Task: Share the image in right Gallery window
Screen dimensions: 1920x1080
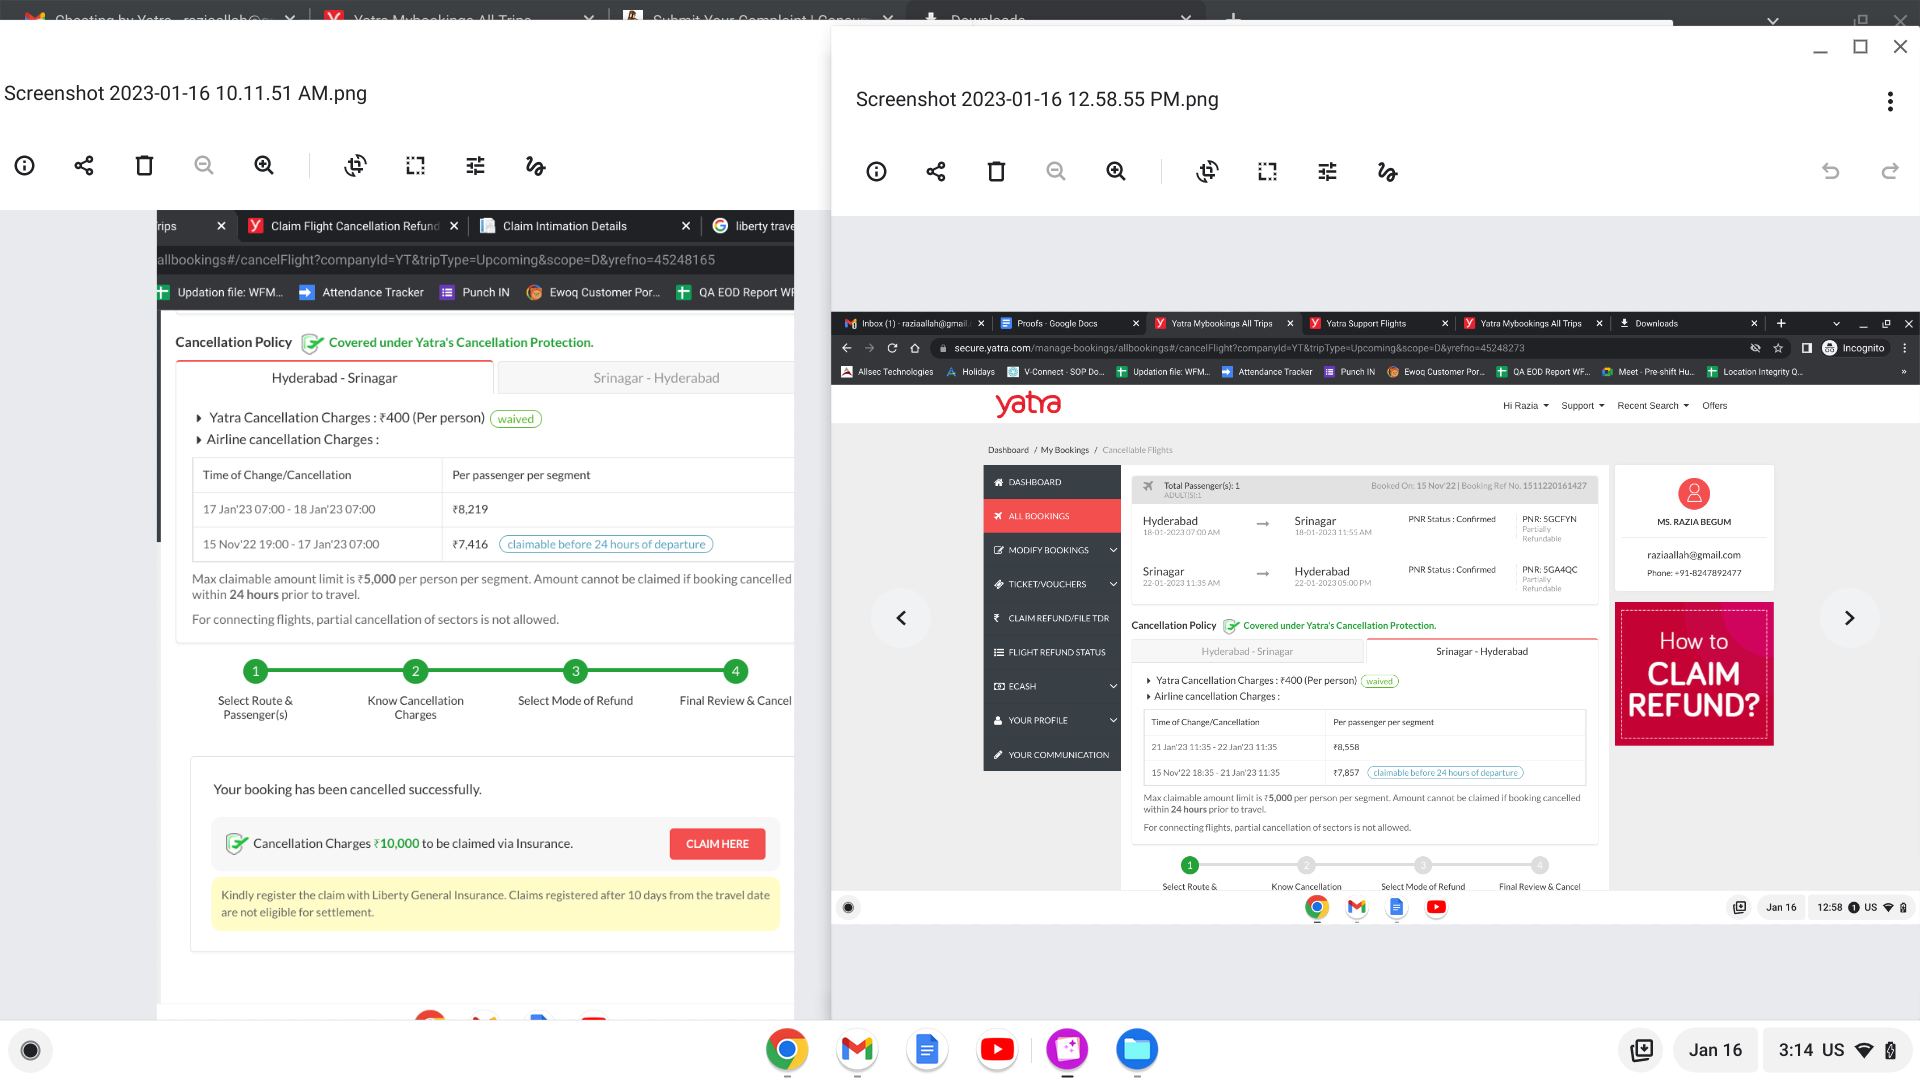Action: click(x=936, y=172)
